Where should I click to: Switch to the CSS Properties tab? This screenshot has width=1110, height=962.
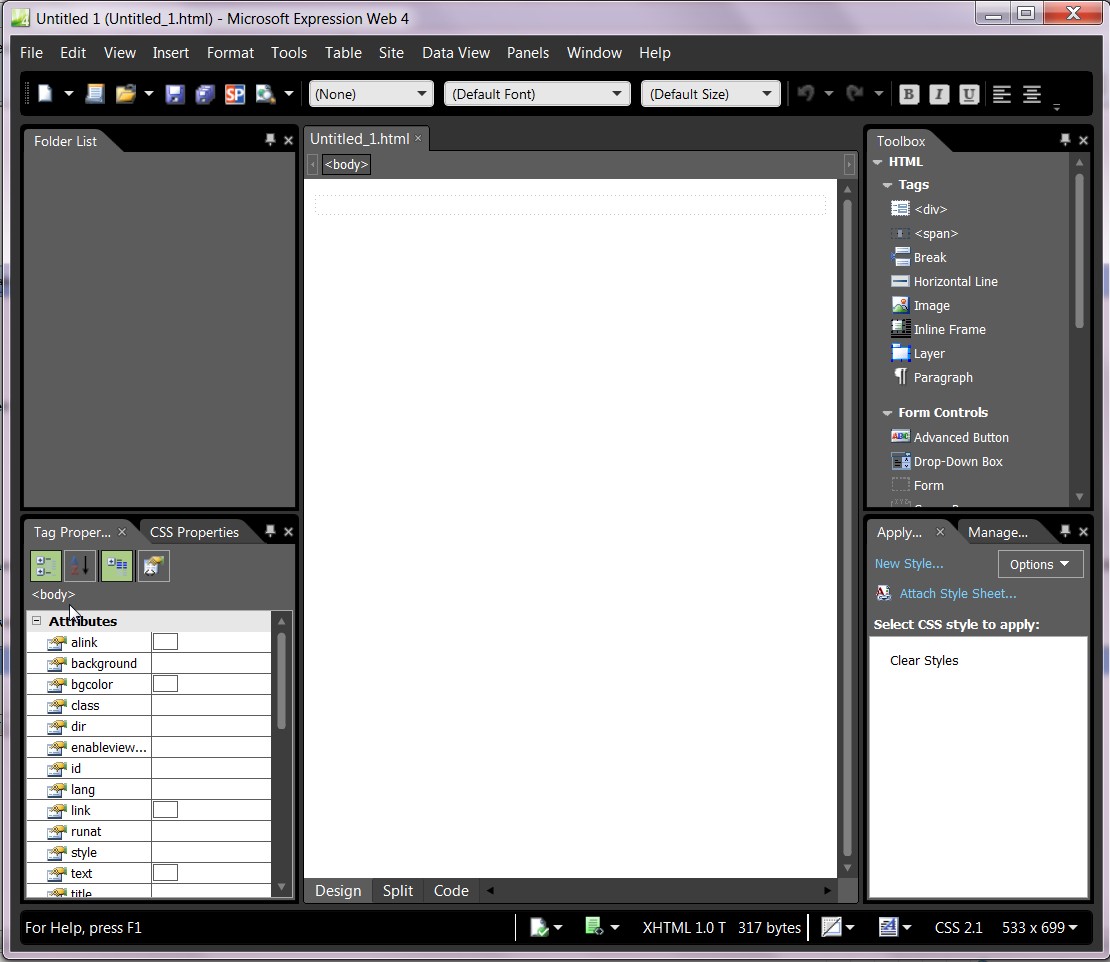point(194,532)
